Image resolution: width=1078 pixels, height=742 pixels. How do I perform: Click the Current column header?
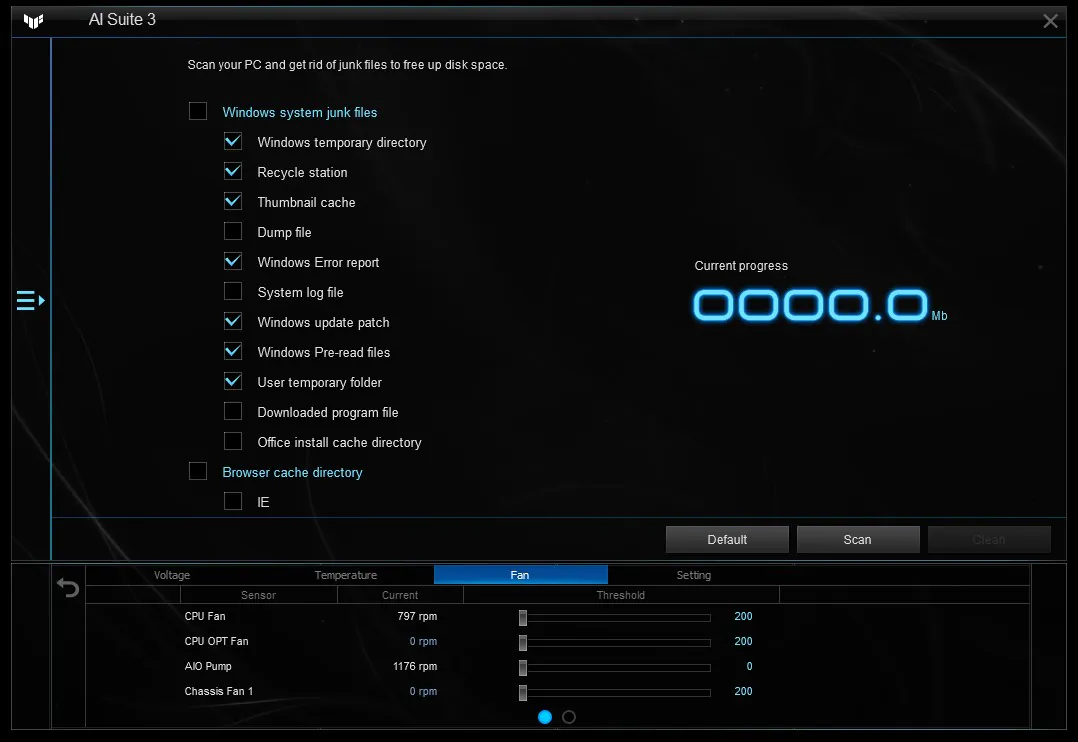click(400, 595)
